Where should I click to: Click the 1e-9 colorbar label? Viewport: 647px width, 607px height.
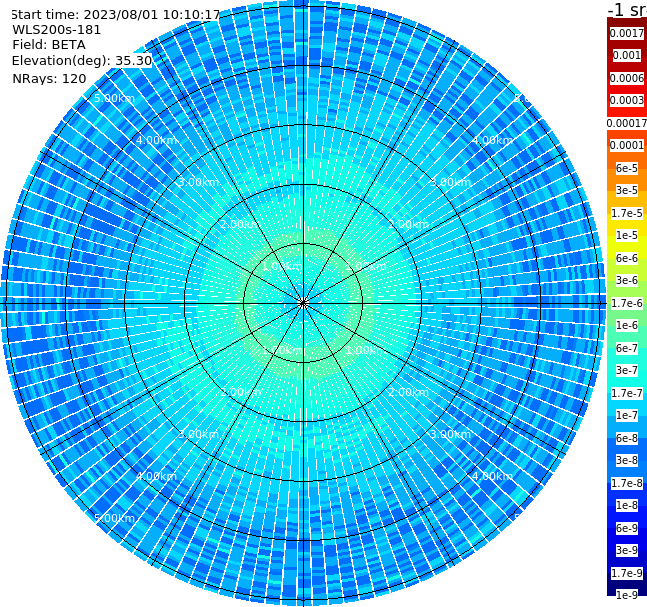[627, 595]
